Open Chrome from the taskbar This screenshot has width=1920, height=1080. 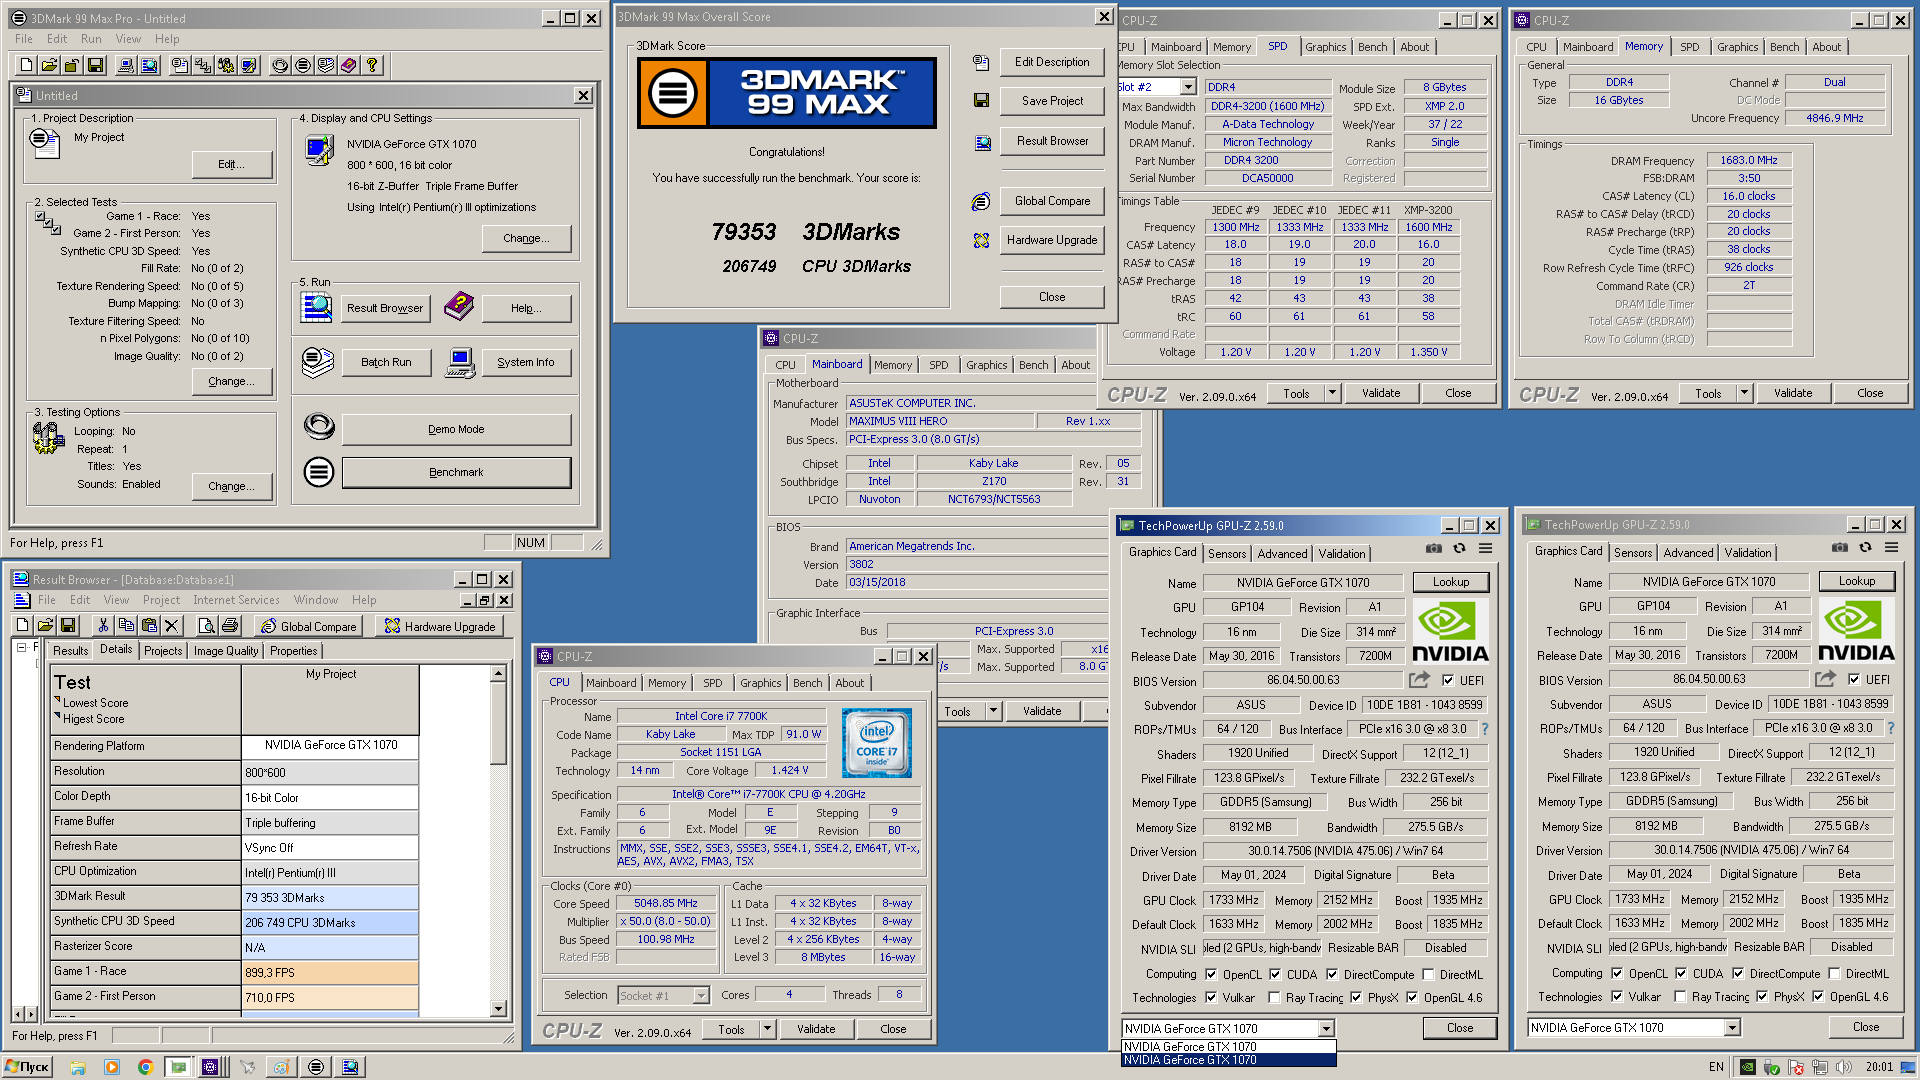(145, 1067)
